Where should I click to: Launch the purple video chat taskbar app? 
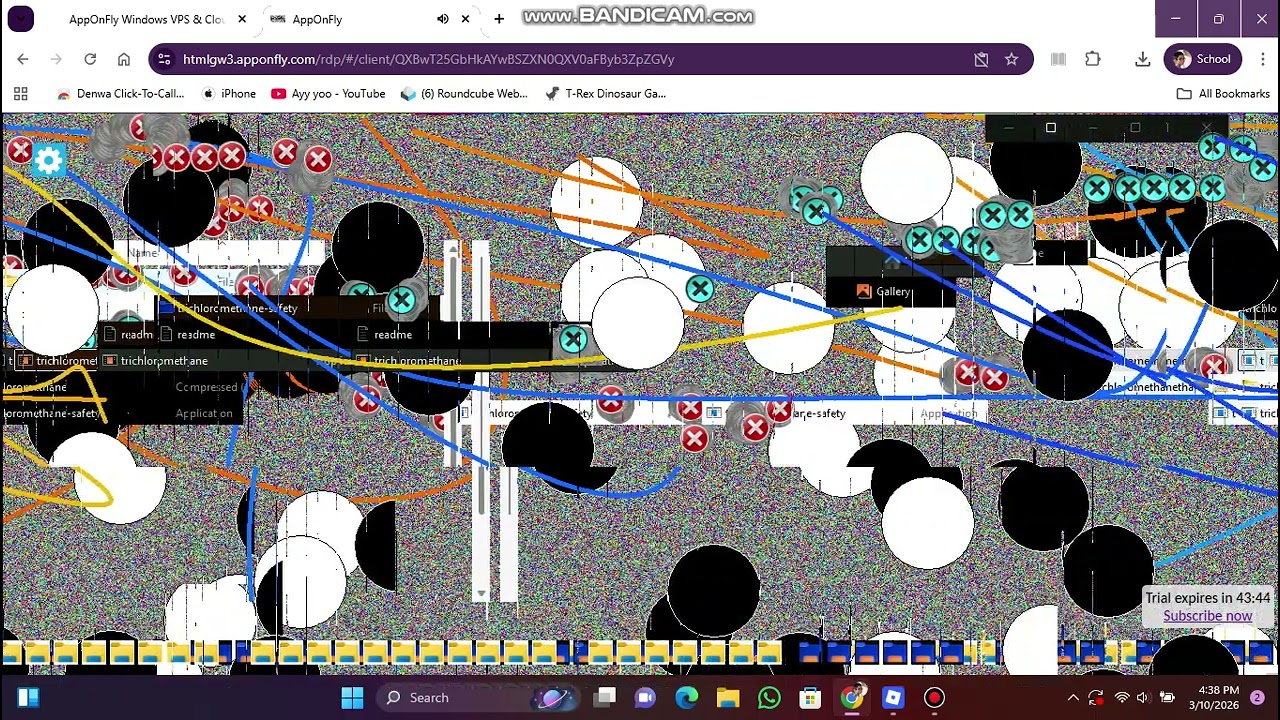[645, 698]
